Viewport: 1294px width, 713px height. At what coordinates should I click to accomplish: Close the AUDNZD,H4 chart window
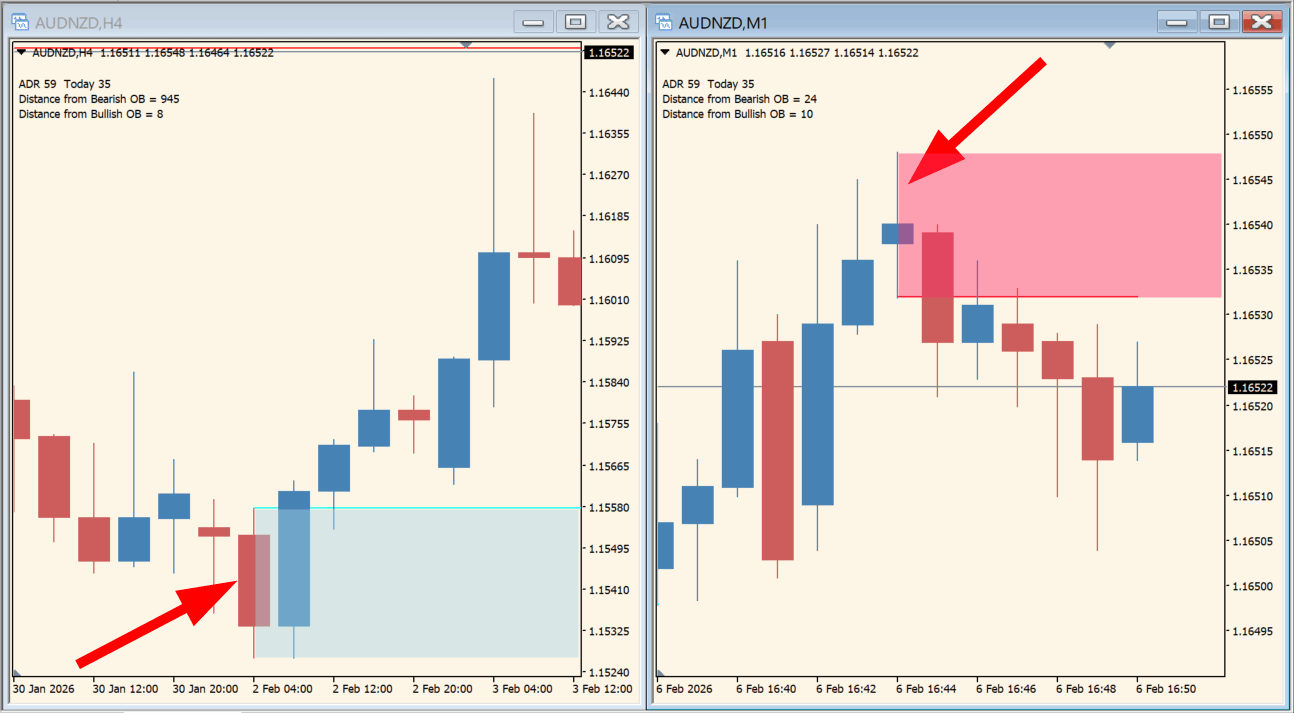(x=619, y=22)
